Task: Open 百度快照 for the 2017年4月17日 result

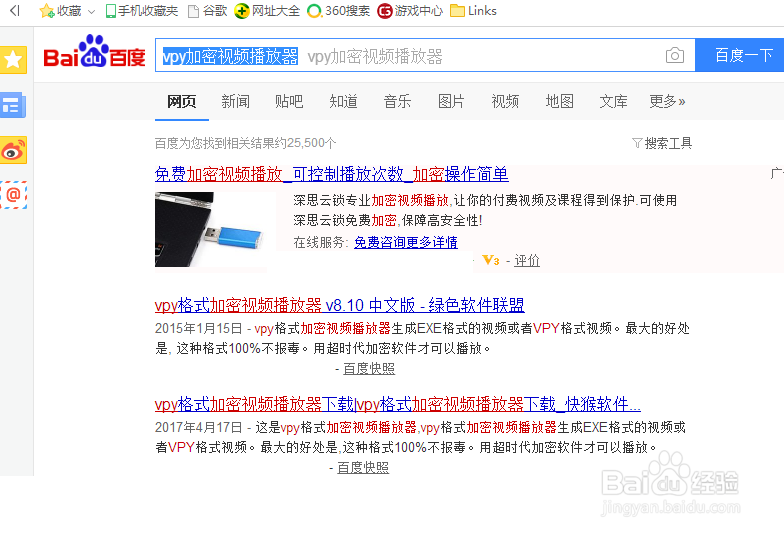Action: [363, 468]
